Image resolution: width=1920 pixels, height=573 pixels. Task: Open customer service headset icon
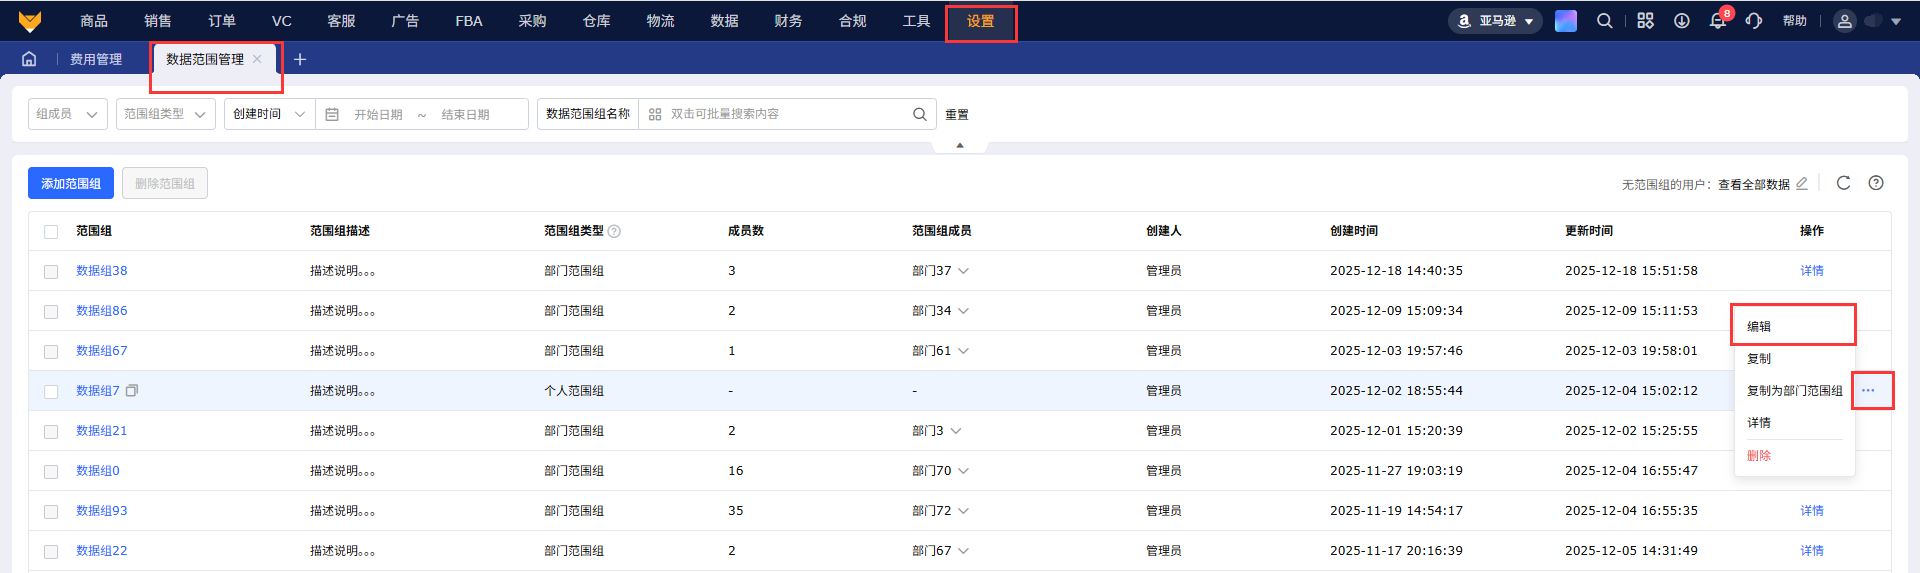click(x=1754, y=21)
